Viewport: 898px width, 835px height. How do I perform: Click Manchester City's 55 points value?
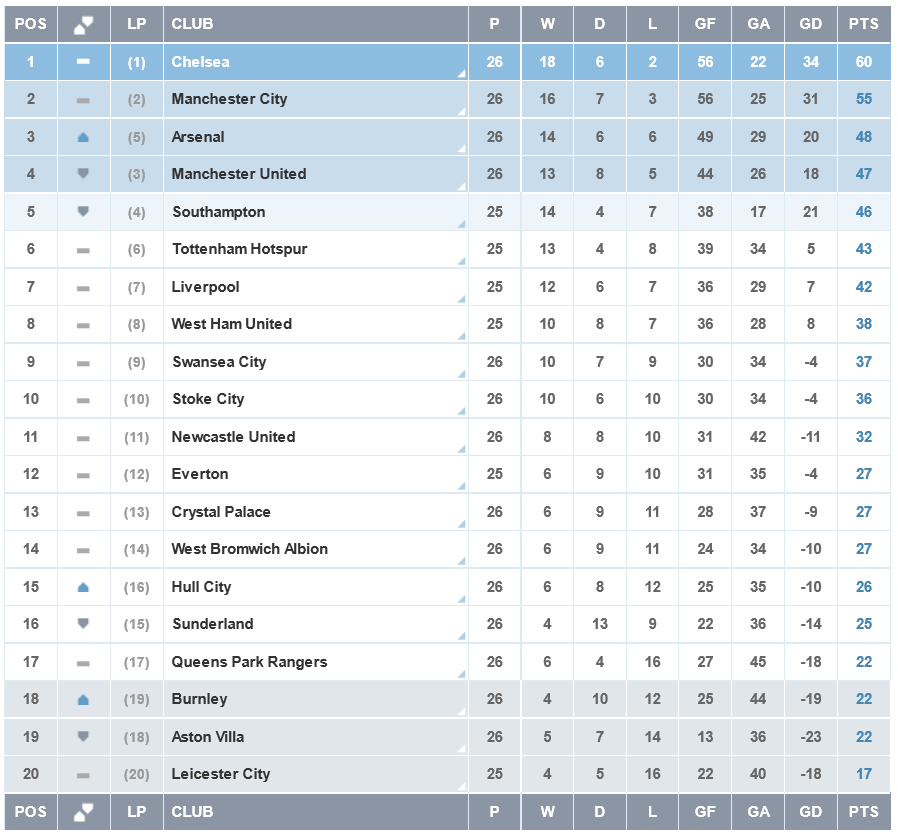click(863, 99)
